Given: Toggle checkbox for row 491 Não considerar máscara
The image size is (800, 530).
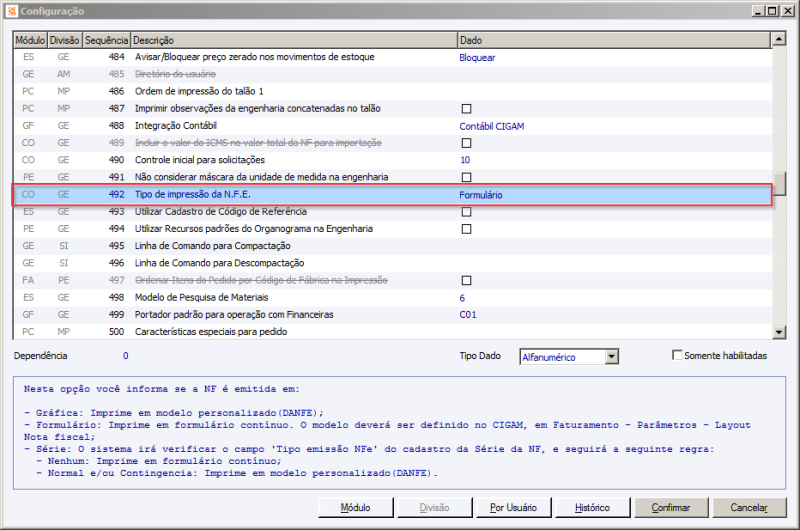Looking at the screenshot, I should coord(466,177).
